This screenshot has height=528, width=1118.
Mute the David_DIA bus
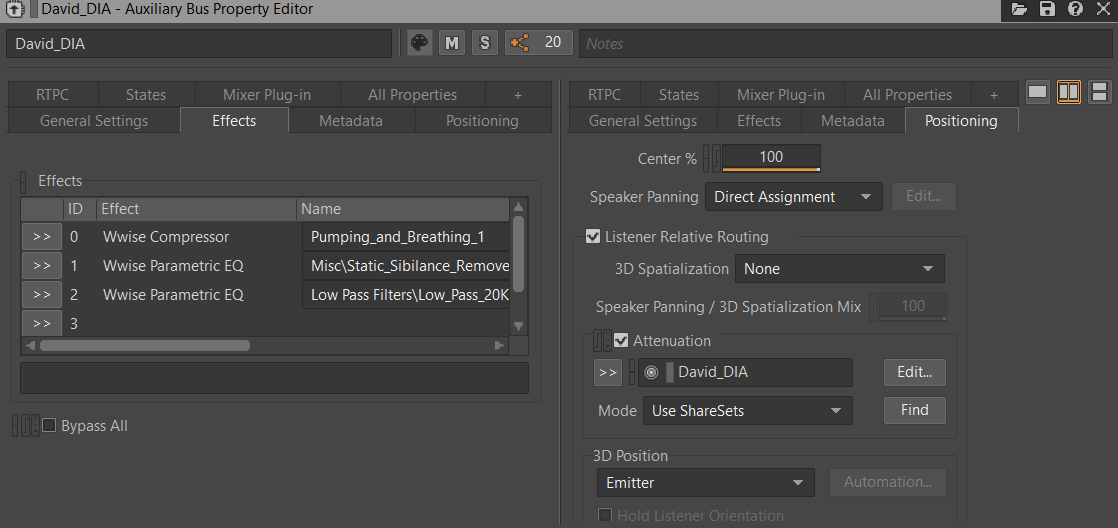point(451,43)
